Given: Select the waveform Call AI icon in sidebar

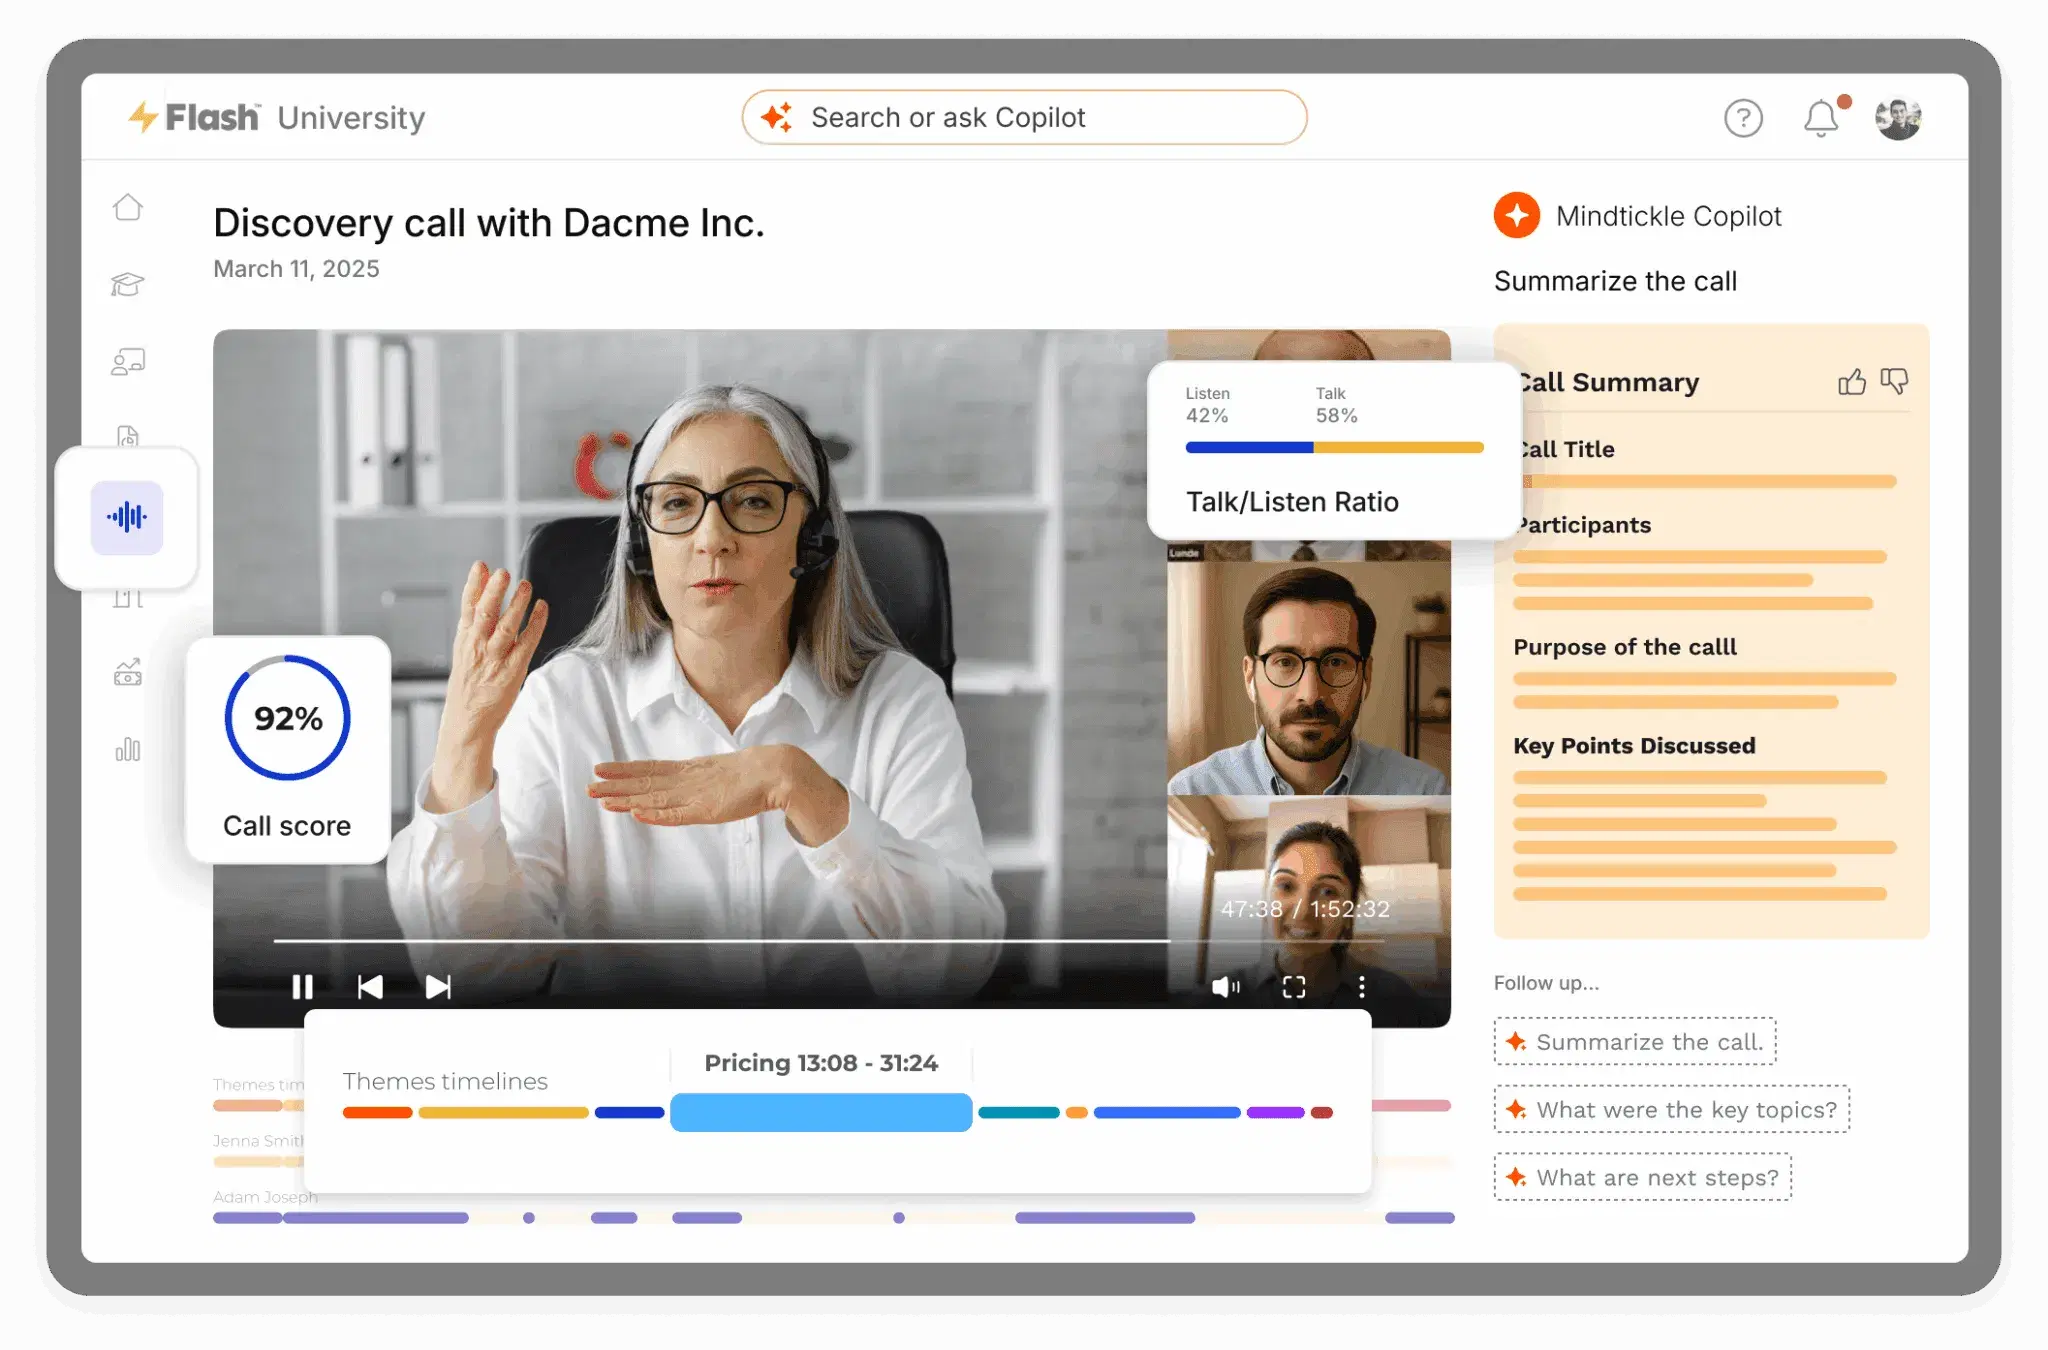Looking at the screenshot, I should point(128,517).
